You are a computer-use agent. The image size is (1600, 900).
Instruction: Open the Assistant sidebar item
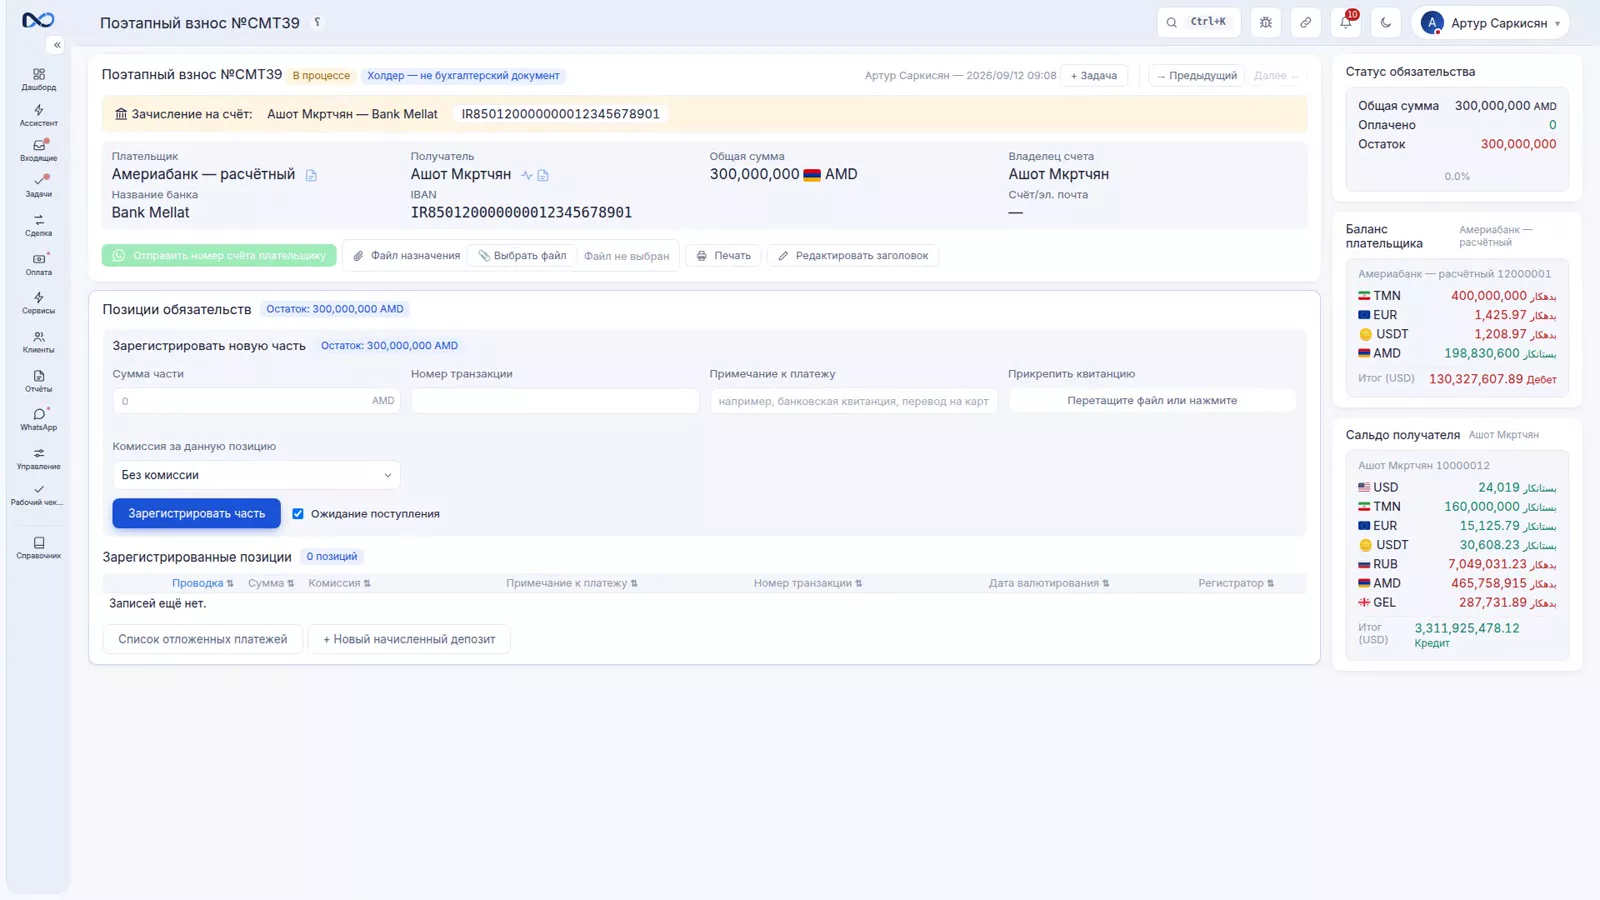[38, 115]
